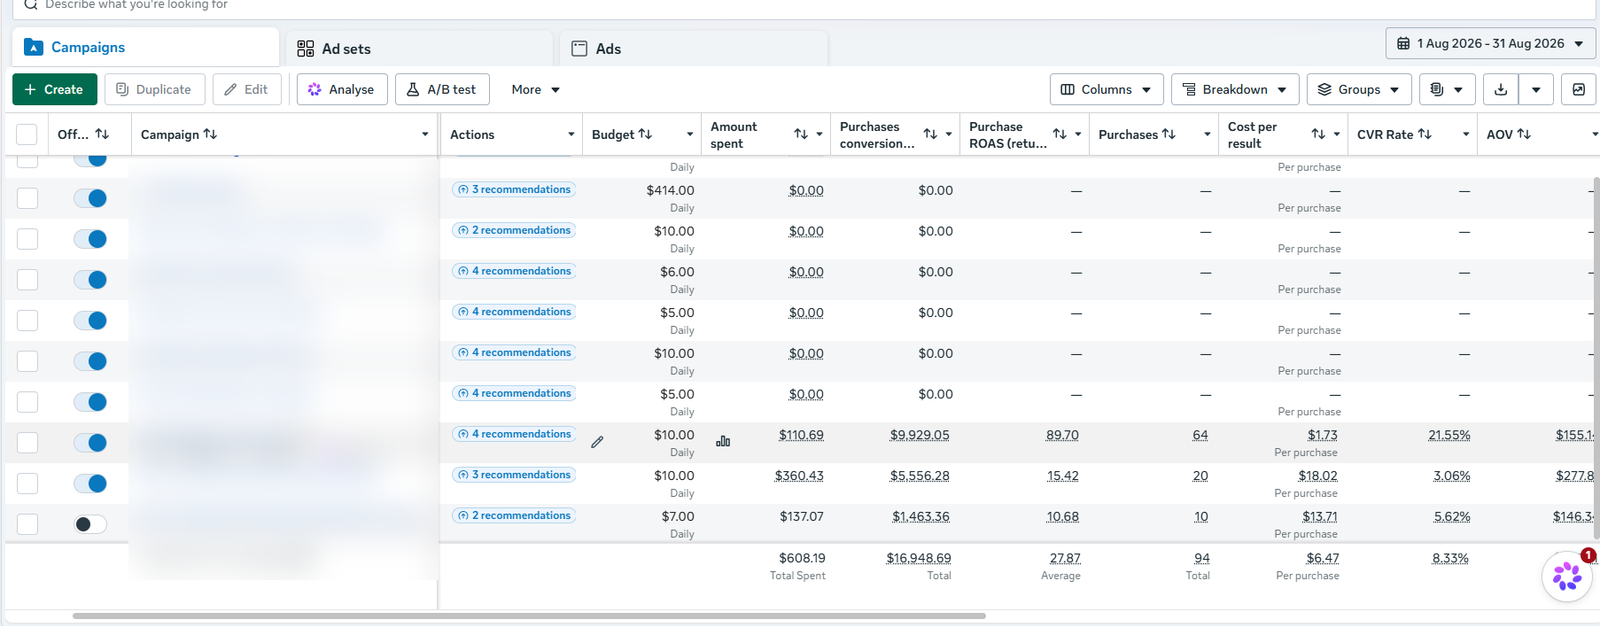Click the Campaigns folder icon
This screenshot has height=626, width=1600.
pyautogui.click(x=34, y=47)
